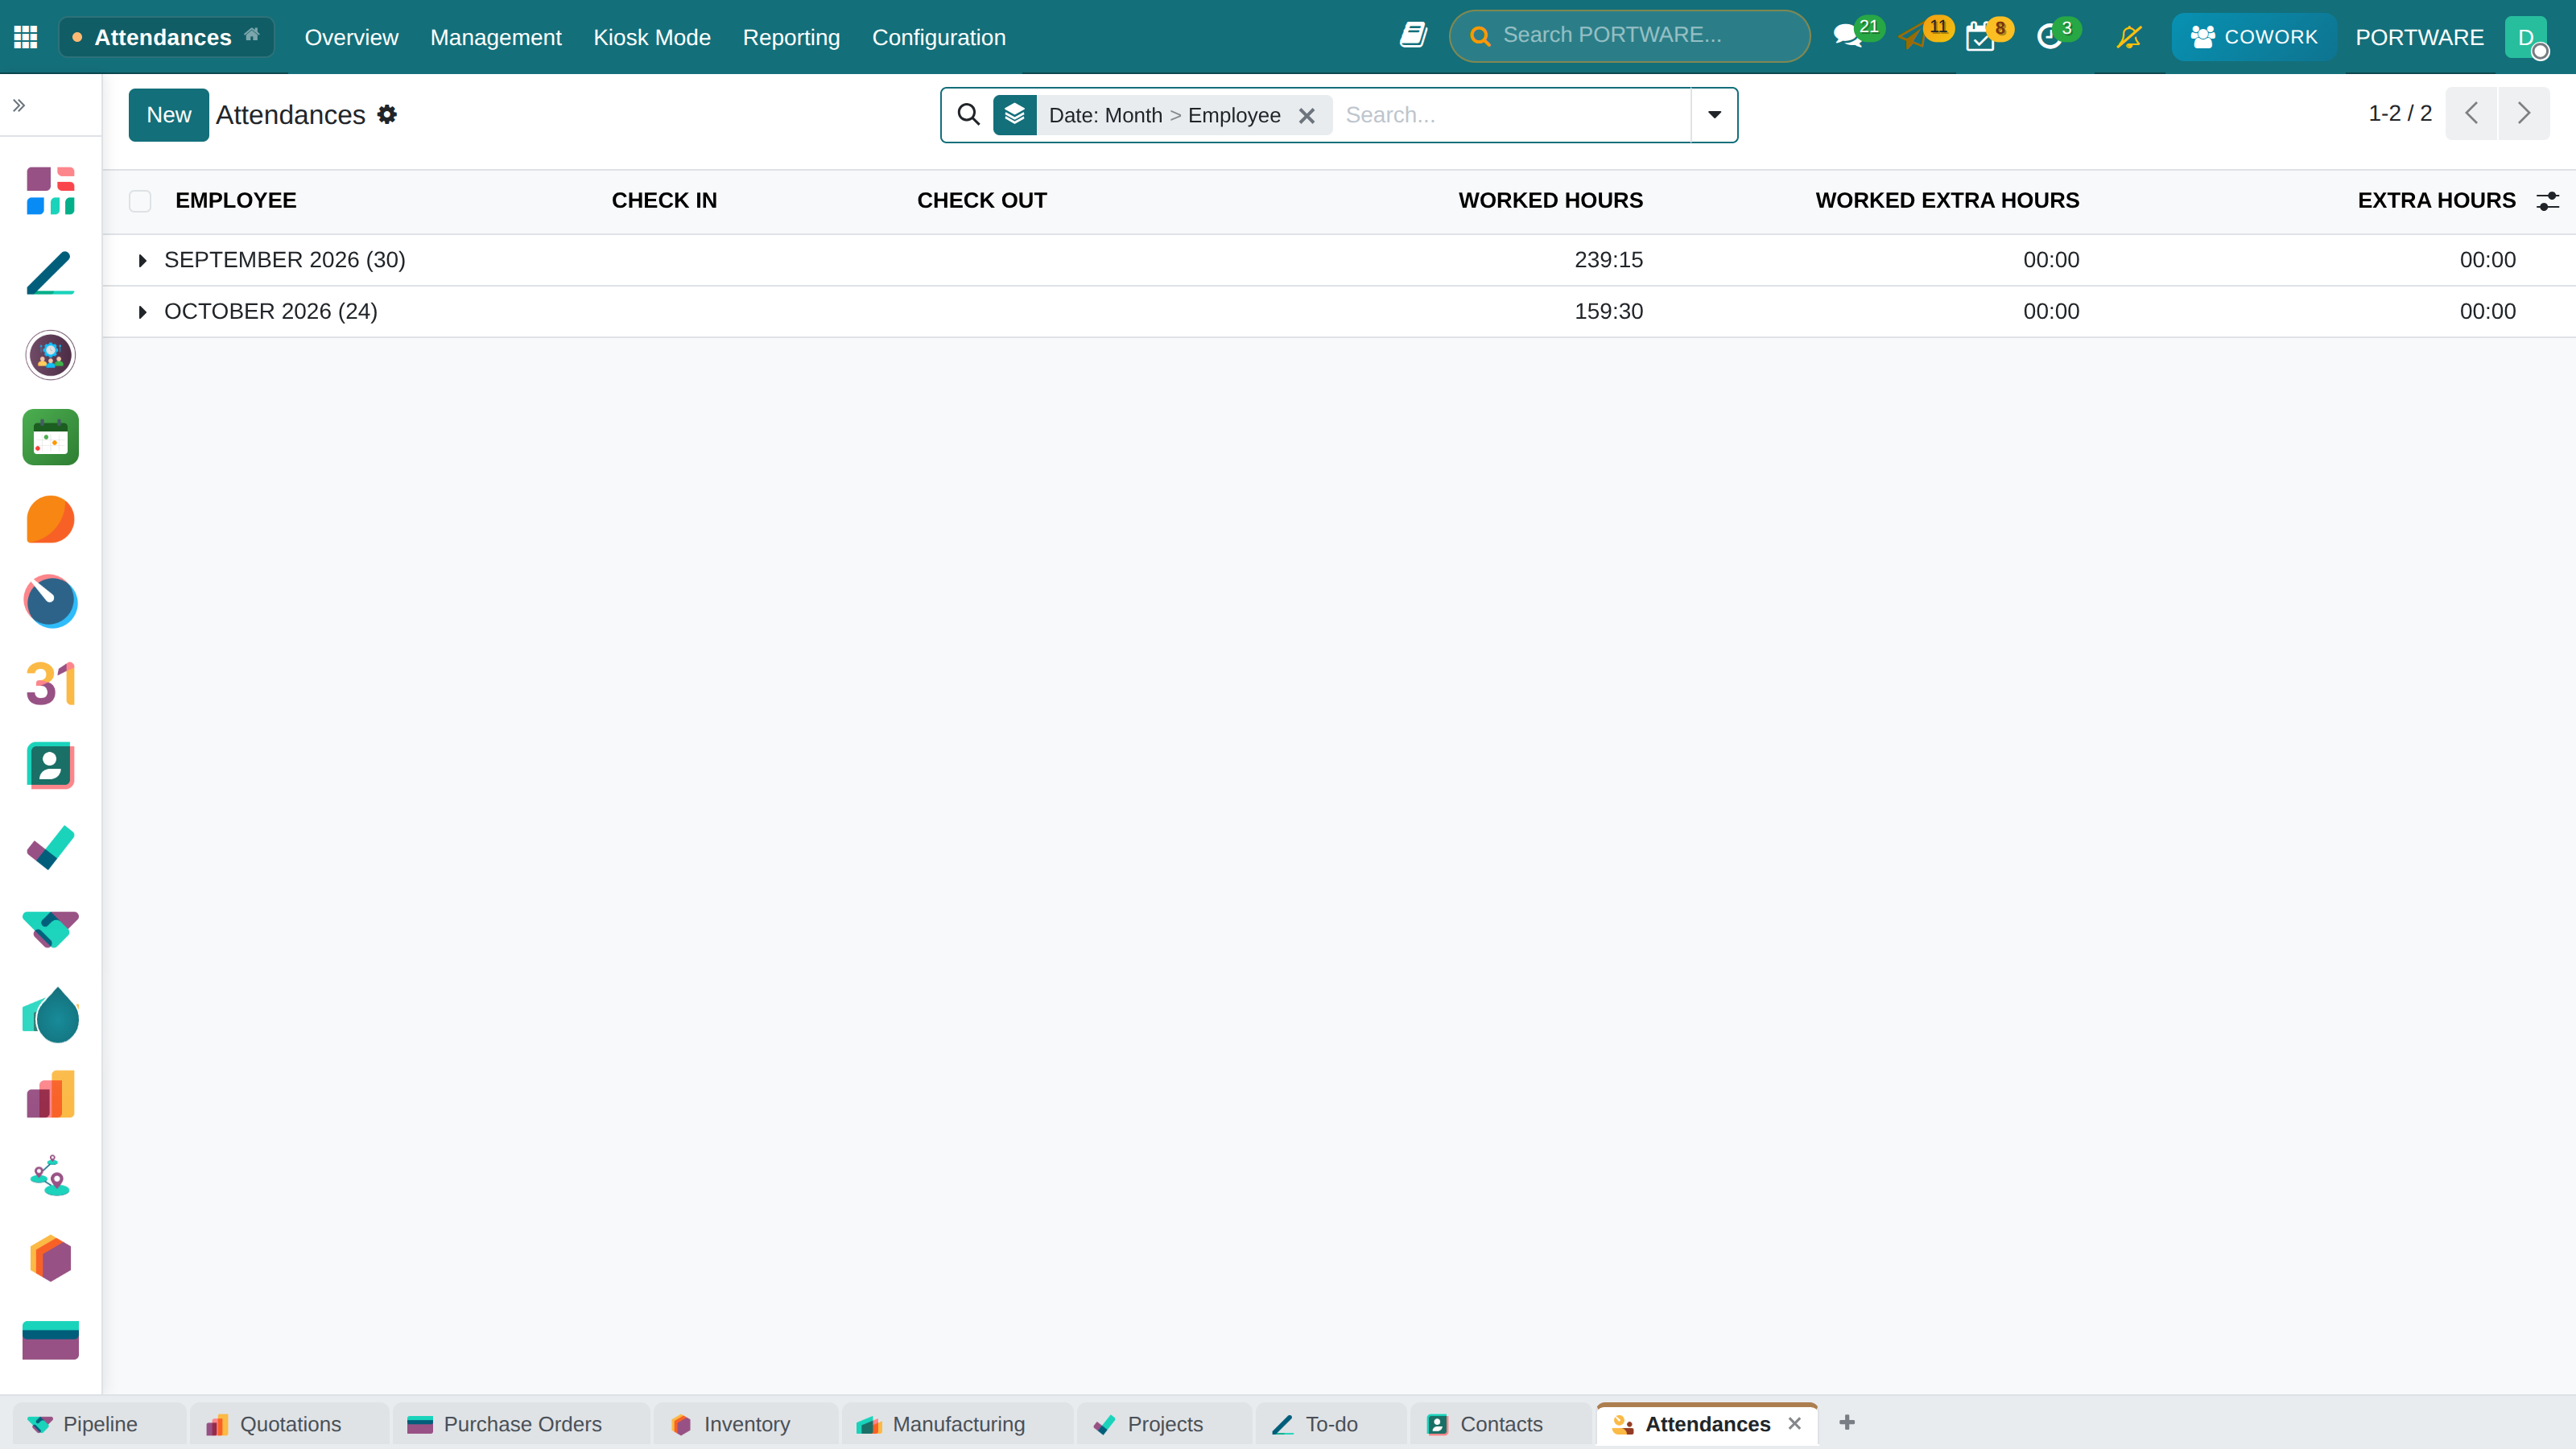Open the Attendances settings gear
This screenshot has height=1449, width=2576.
[x=387, y=115]
